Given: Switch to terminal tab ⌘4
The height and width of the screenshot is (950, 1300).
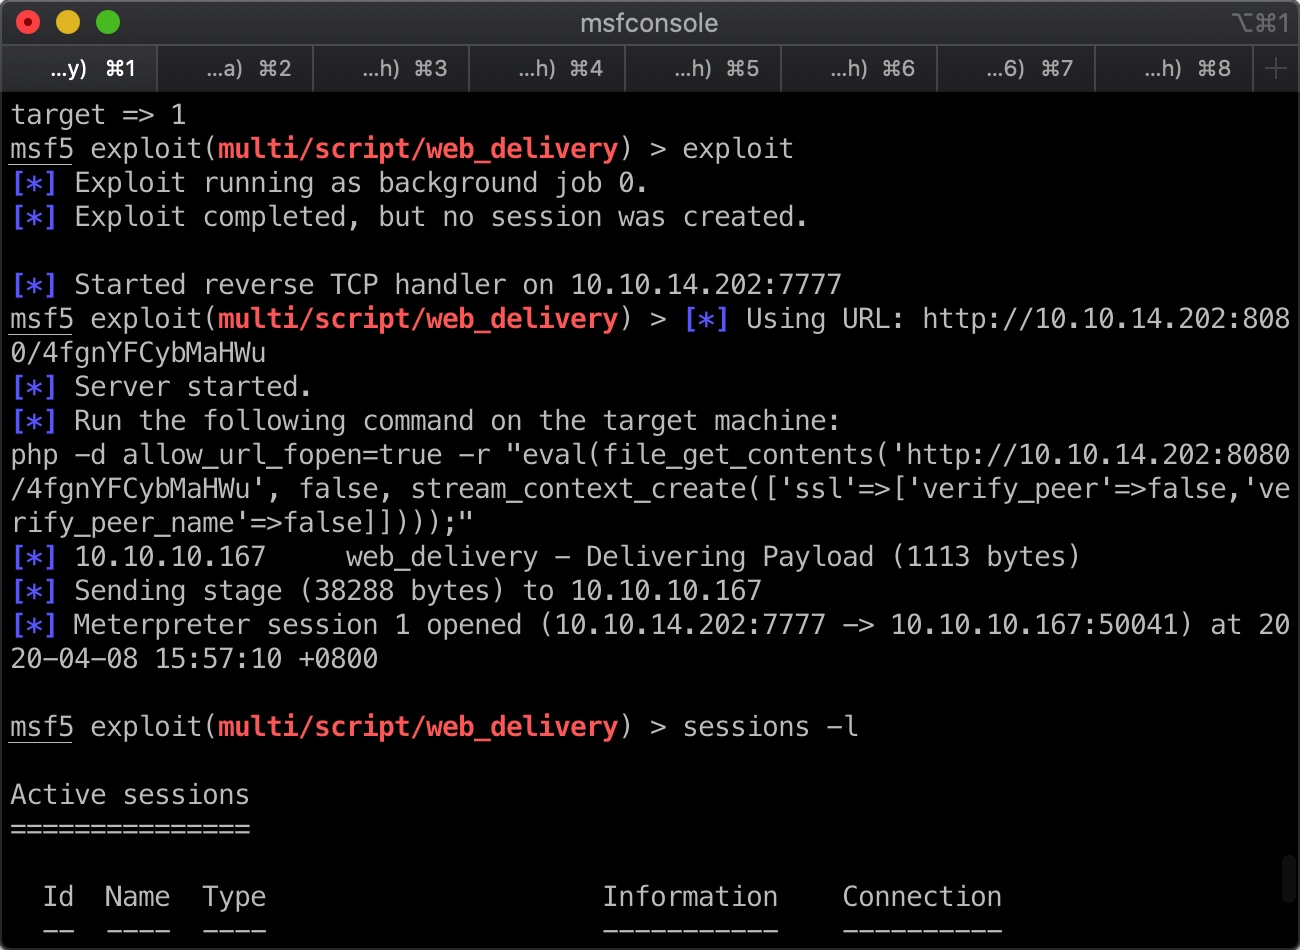Looking at the screenshot, I should [547, 68].
